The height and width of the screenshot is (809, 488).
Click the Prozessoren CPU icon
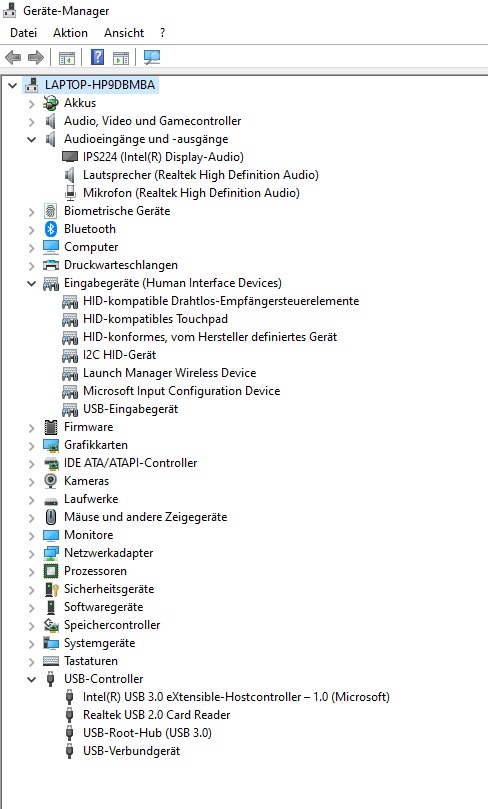[51, 571]
